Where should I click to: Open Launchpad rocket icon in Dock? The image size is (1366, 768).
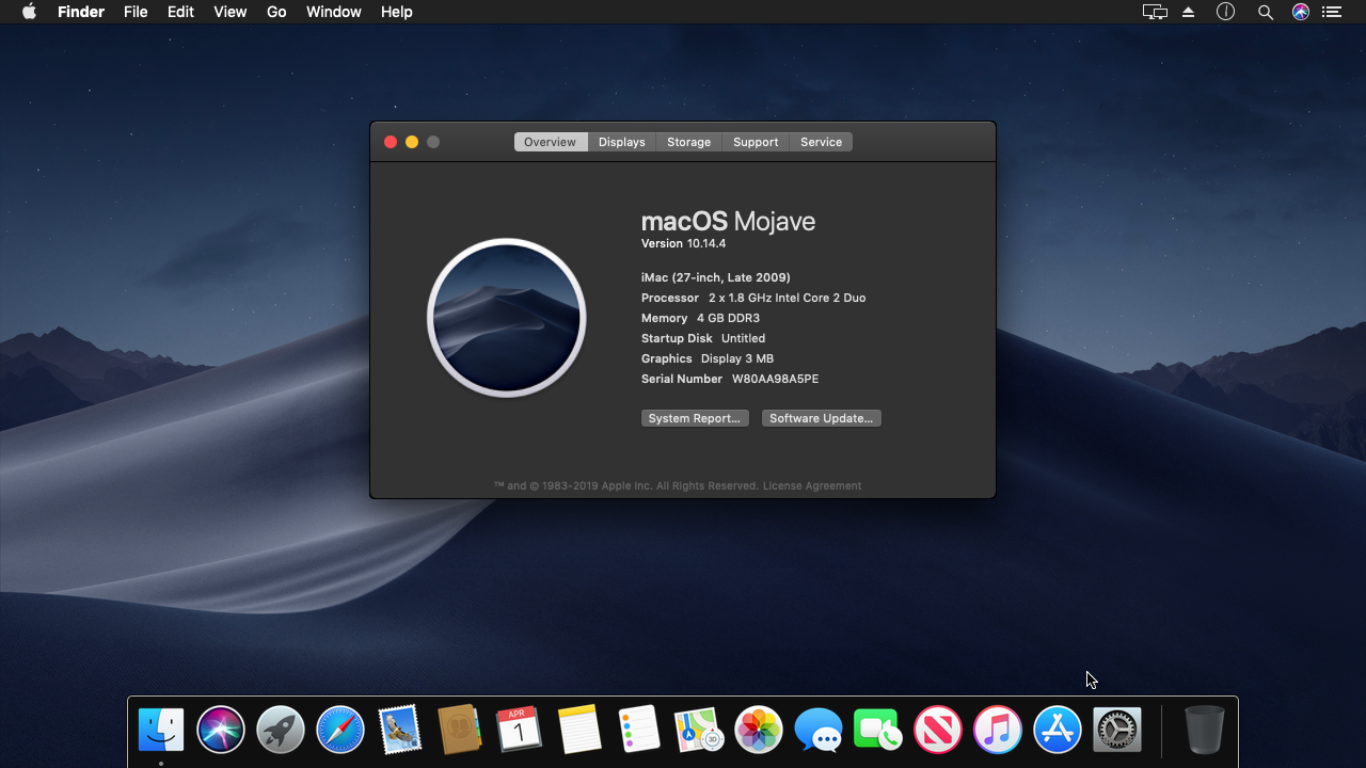pos(281,730)
